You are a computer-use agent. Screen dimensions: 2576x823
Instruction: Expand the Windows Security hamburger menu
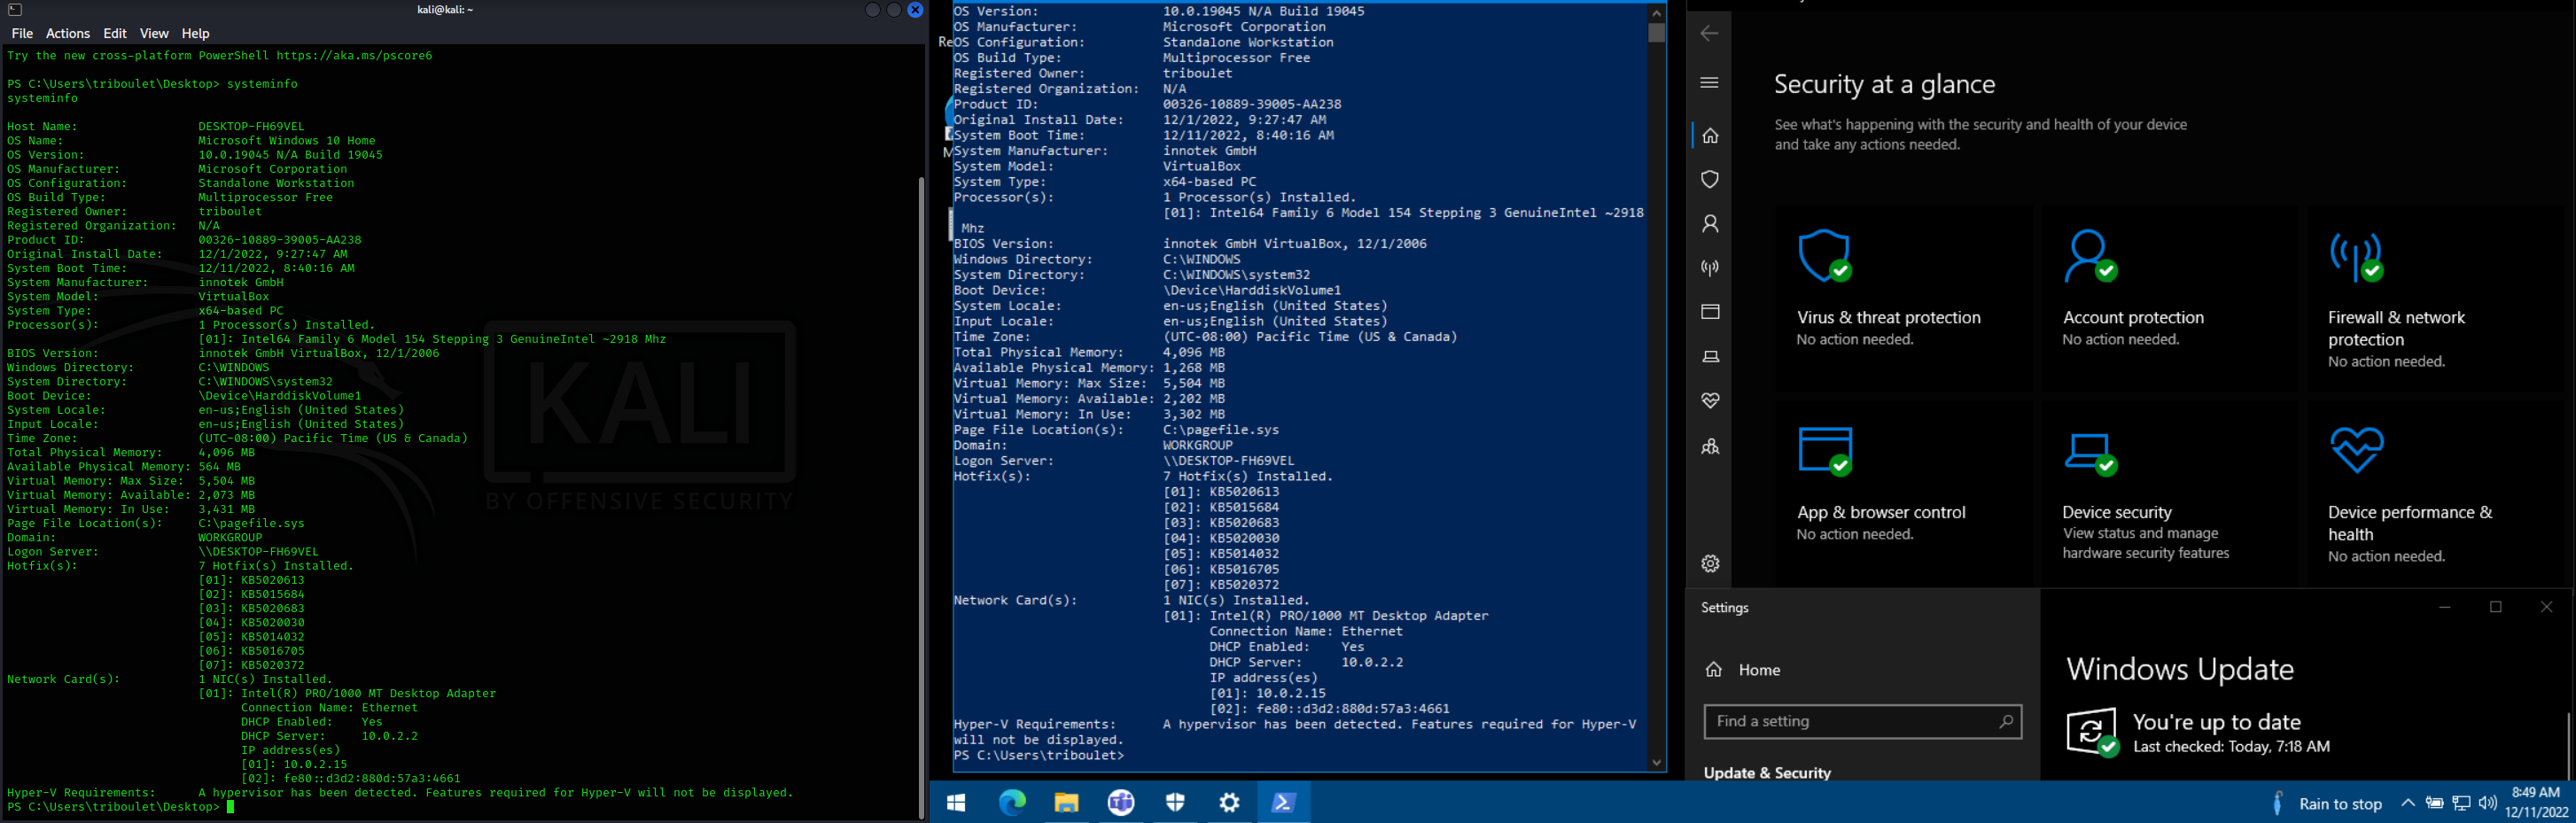pos(1710,82)
